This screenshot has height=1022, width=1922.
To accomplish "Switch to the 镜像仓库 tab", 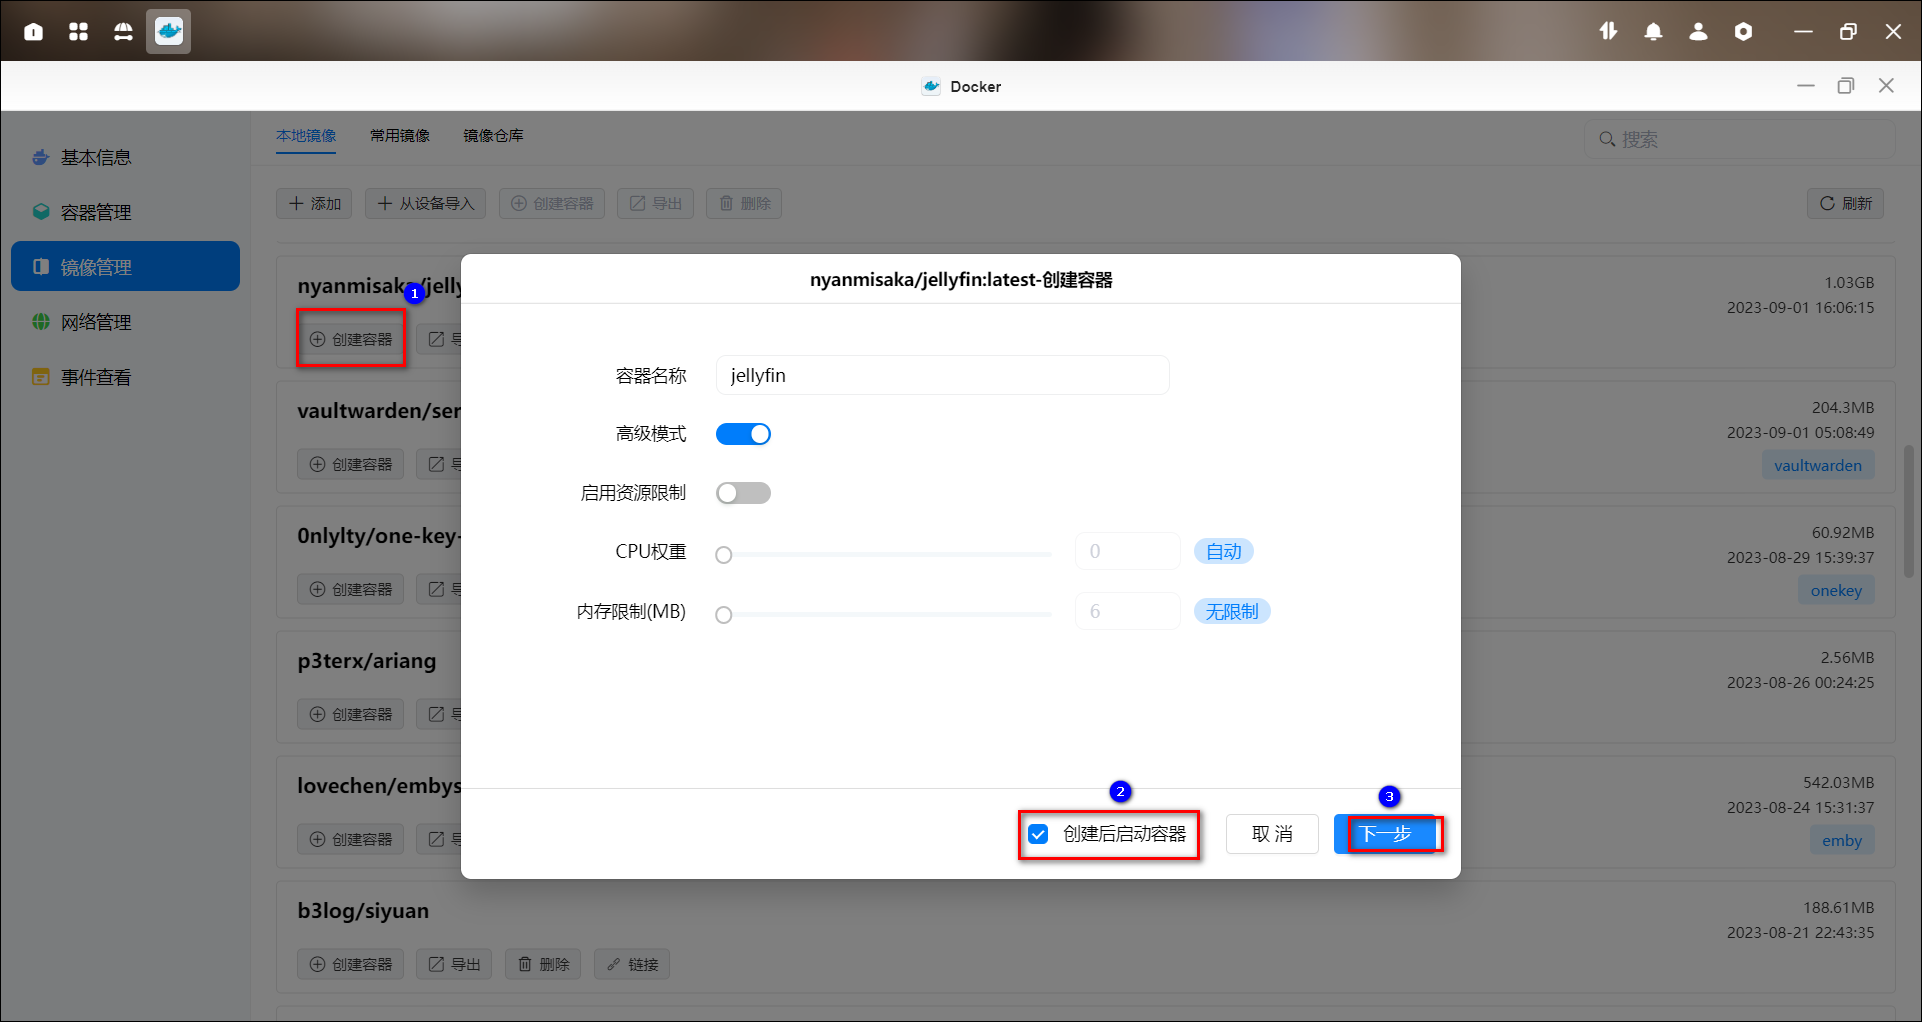I will click(x=493, y=135).
